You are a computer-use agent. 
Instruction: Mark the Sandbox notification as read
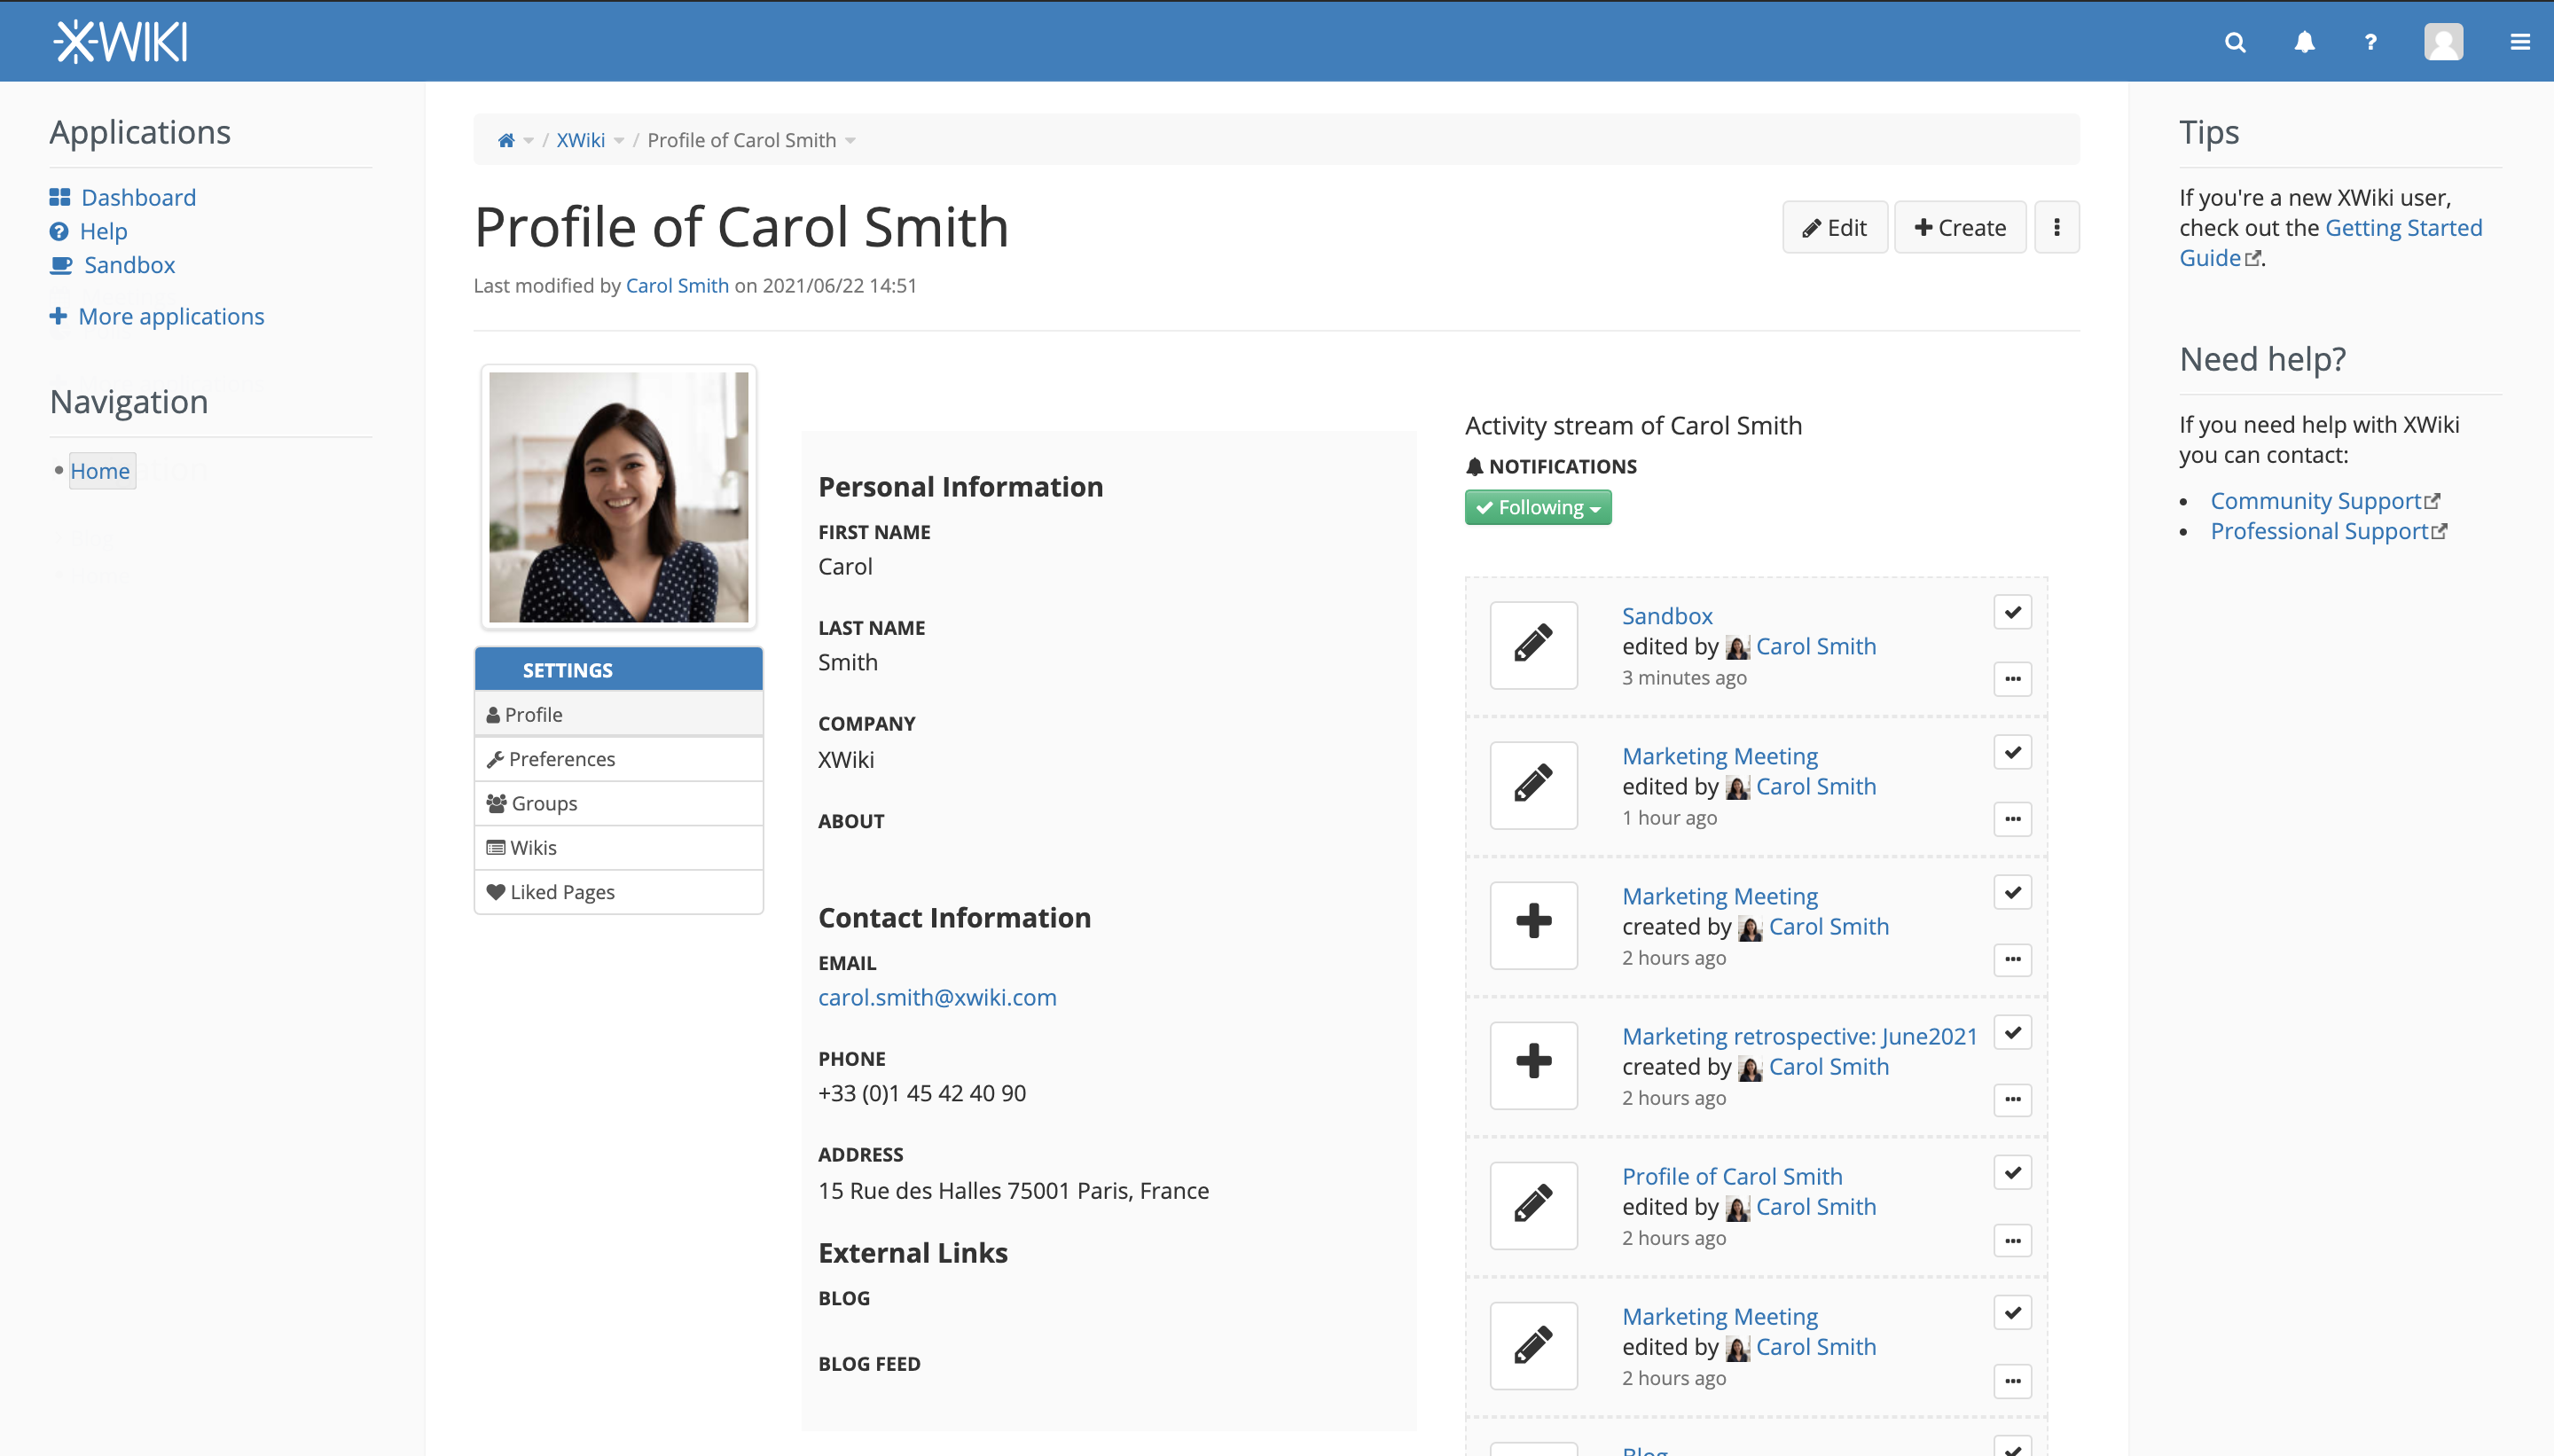click(2012, 612)
